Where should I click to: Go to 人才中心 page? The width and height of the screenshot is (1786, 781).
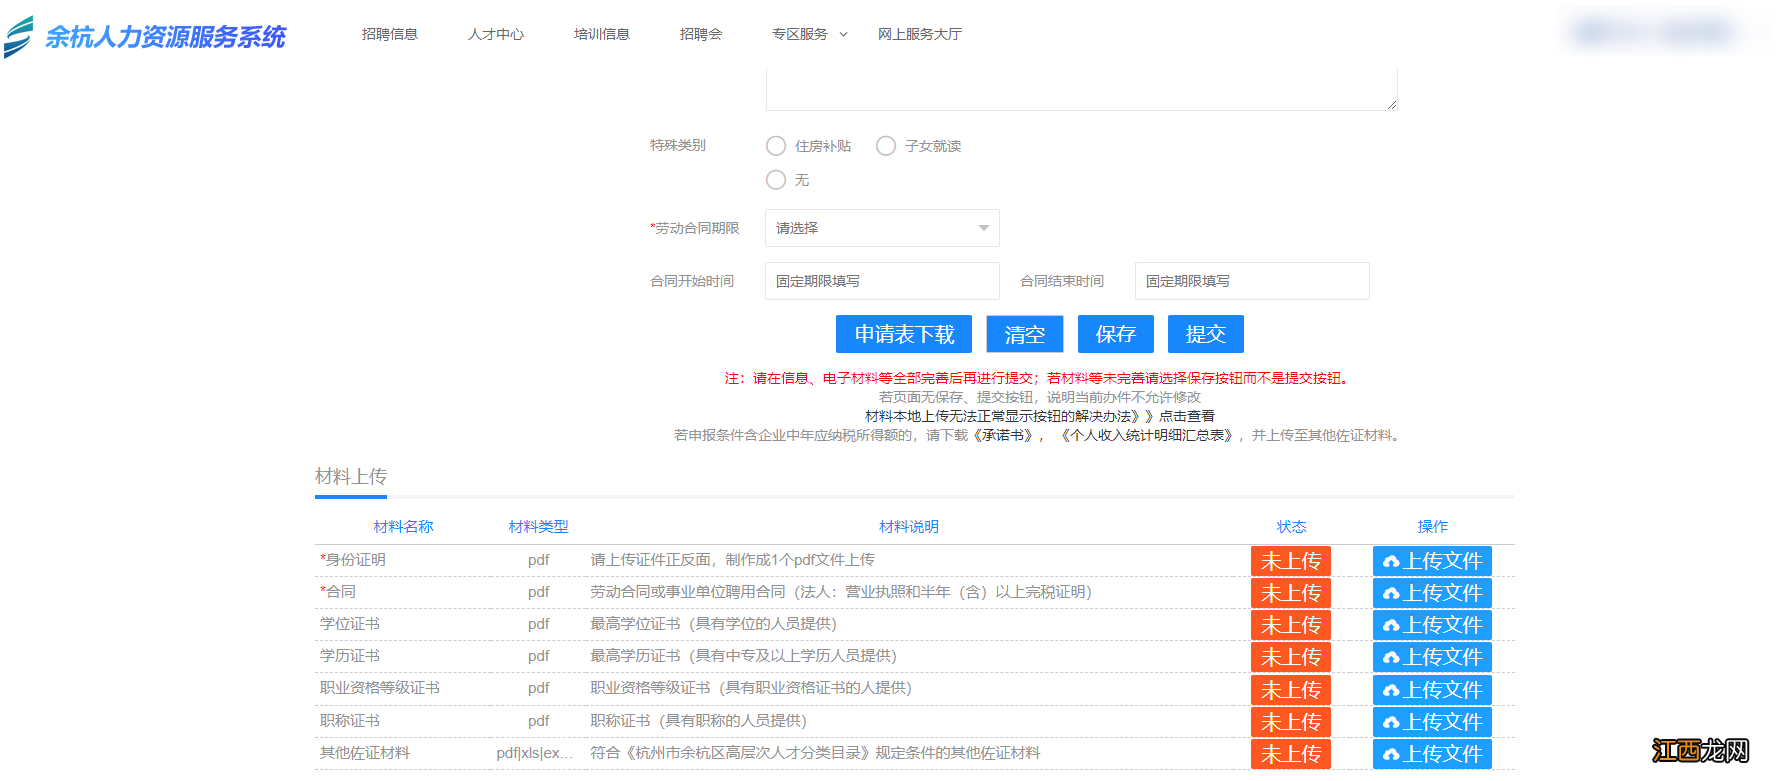(496, 34)
